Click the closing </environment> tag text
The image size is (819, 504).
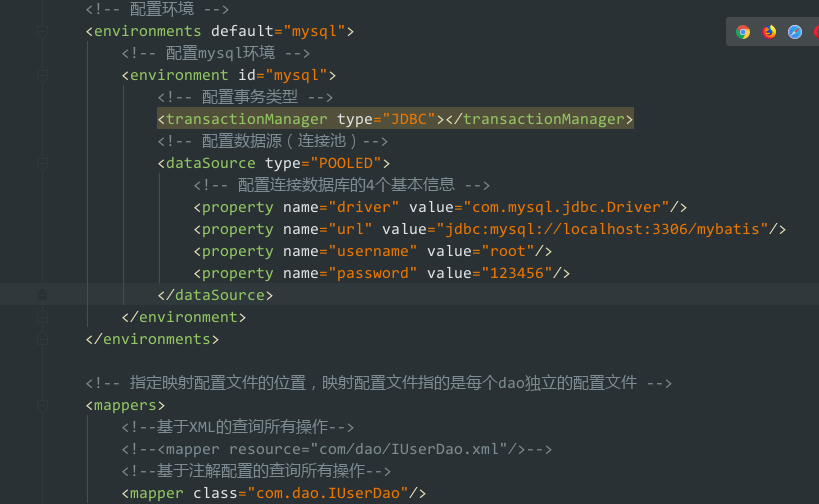tap(184, 317)
